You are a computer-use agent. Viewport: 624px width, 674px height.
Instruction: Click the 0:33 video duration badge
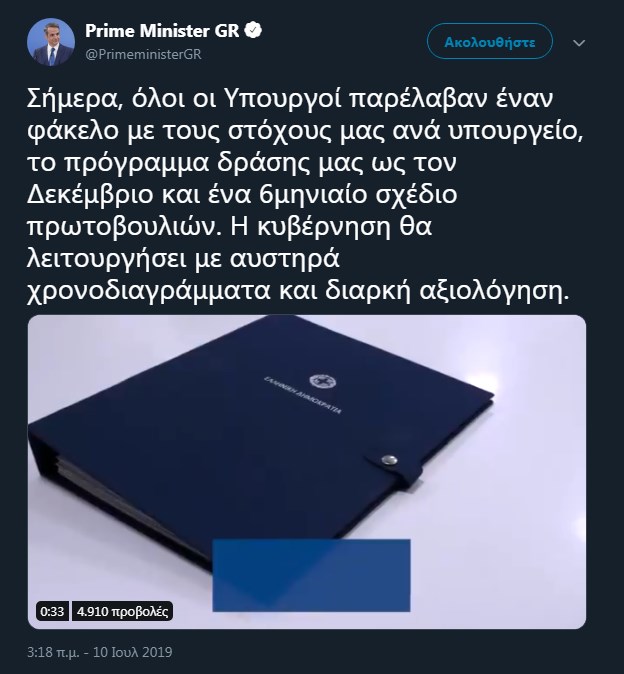pos(52,611)
